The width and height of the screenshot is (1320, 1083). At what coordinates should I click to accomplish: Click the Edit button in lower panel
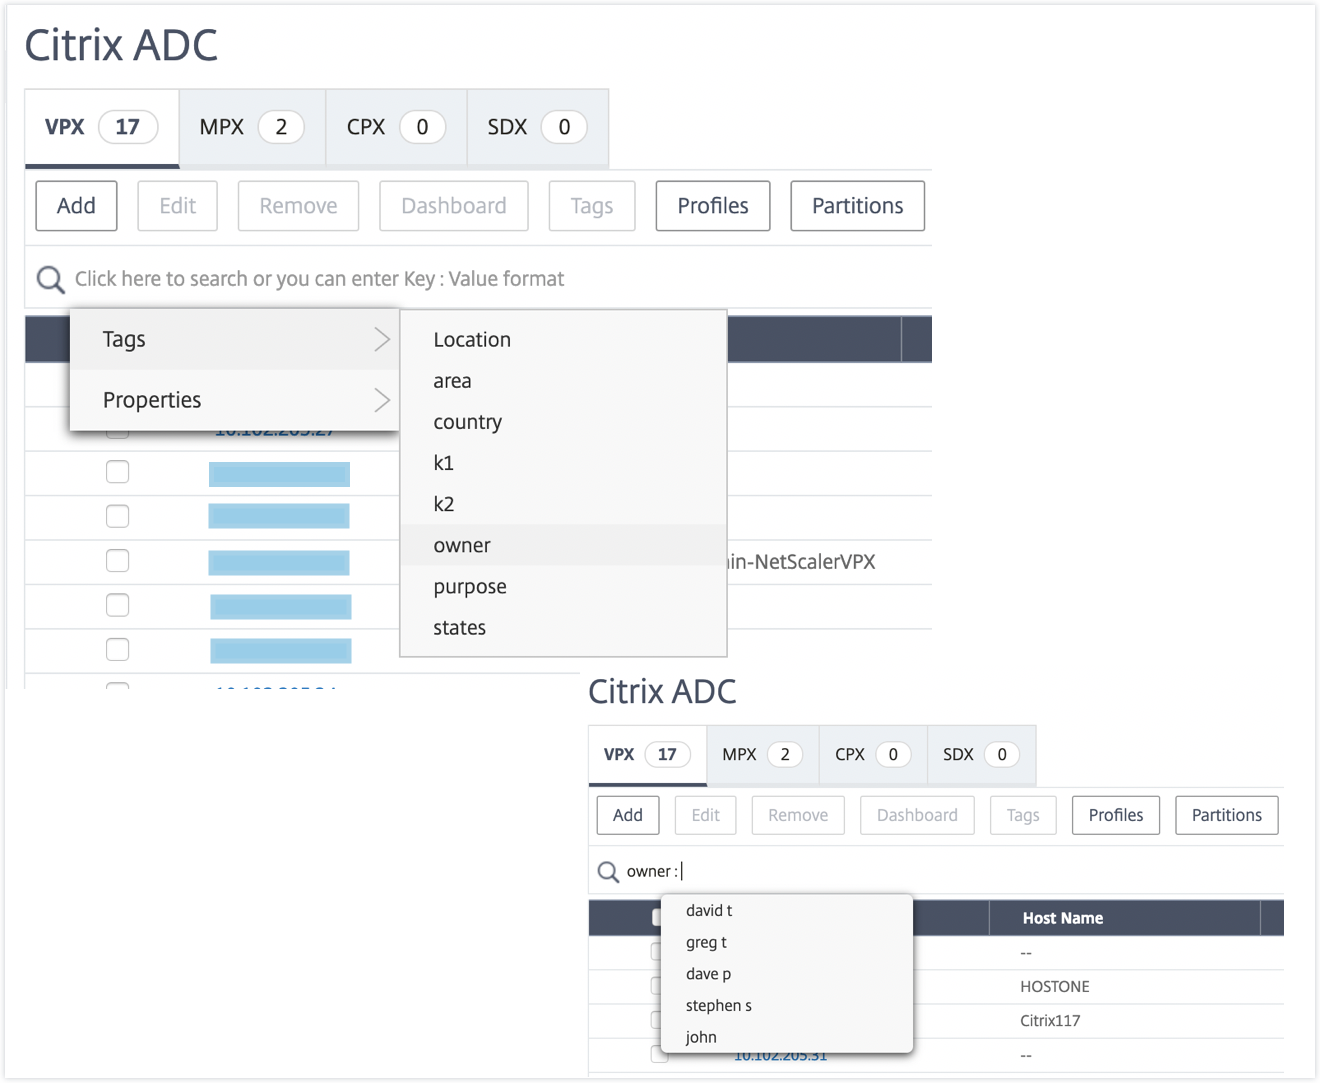pos(705,815)
